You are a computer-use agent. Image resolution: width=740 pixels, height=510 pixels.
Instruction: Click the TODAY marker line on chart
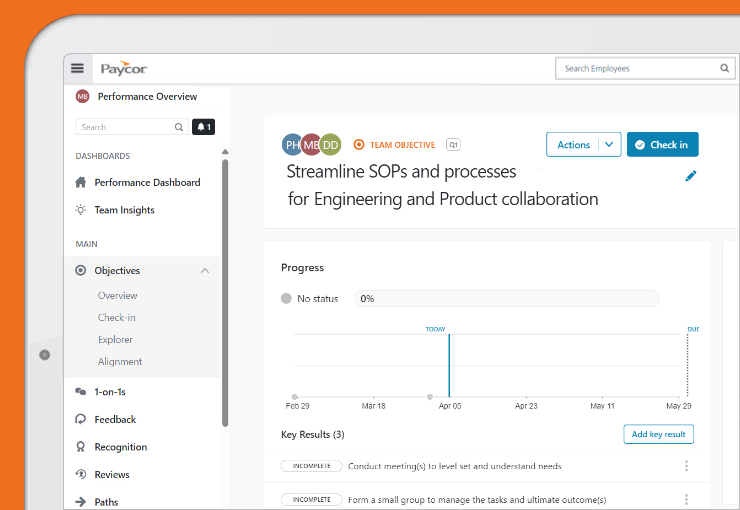click(449, 365)
